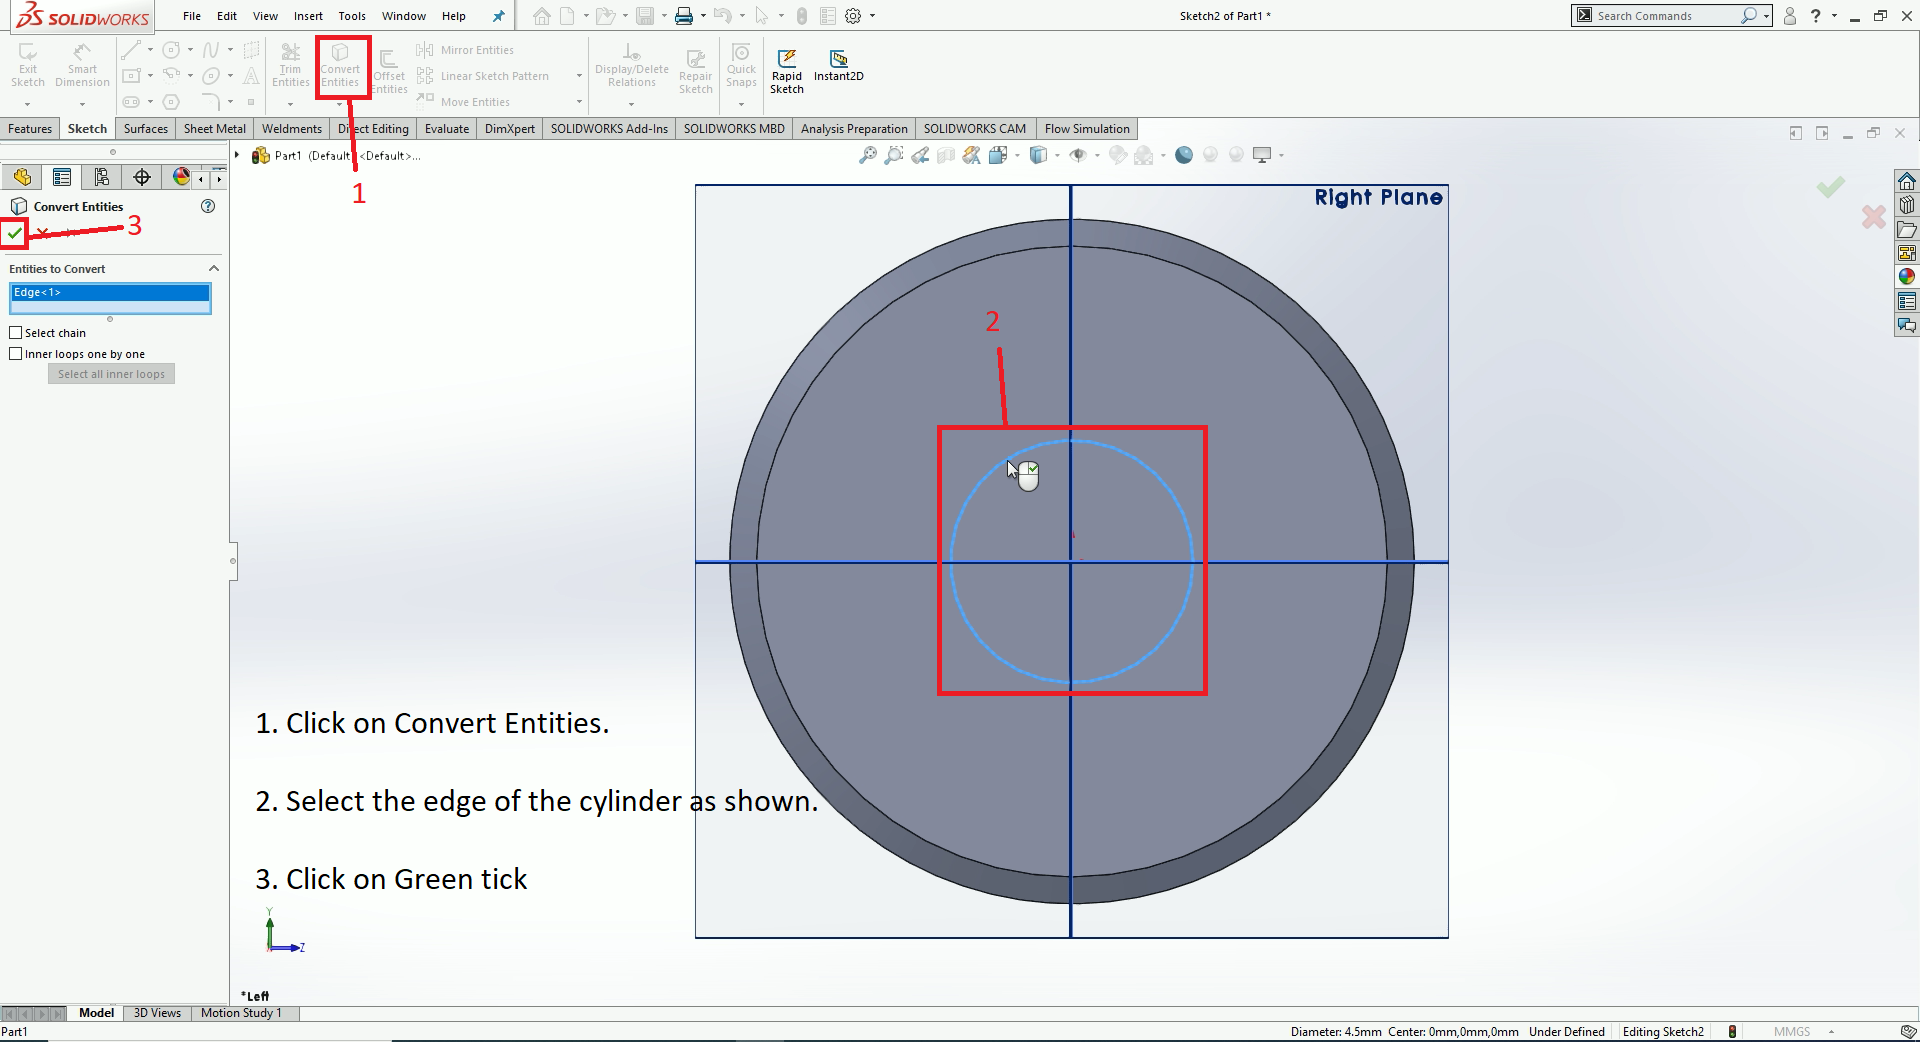Open the Insert menu
Image resolution: width=1920 pixels, height=1042 pixels.
pyautogui.click(x=308, y=16)
